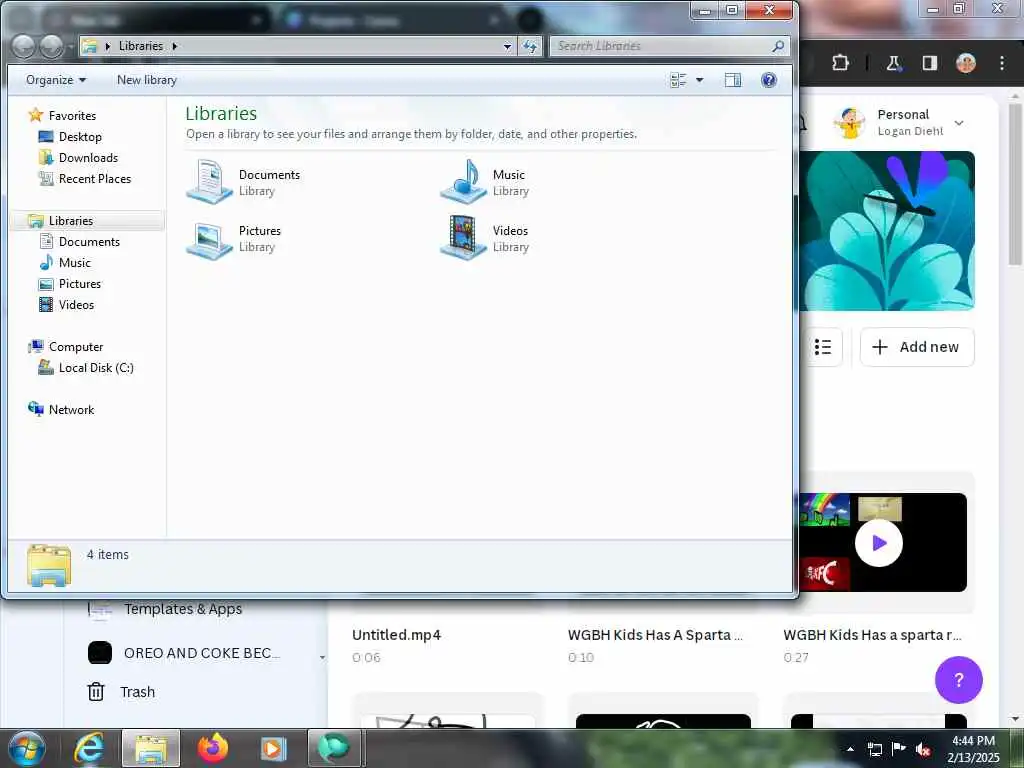Click the network tray icon
This screenshot has height=768, width=1024.
874,749
